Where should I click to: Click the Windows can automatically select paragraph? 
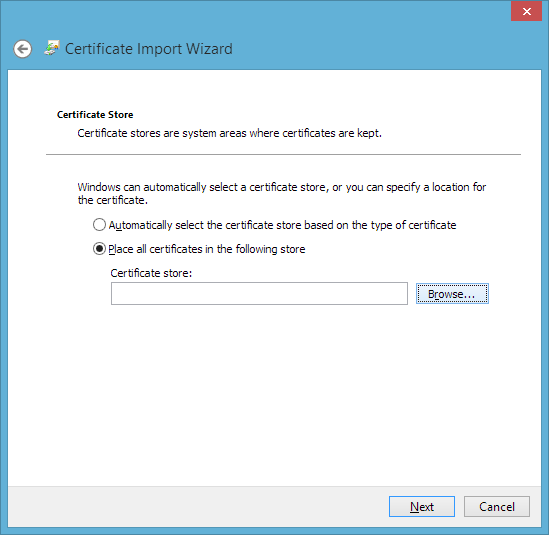(282, 194)
